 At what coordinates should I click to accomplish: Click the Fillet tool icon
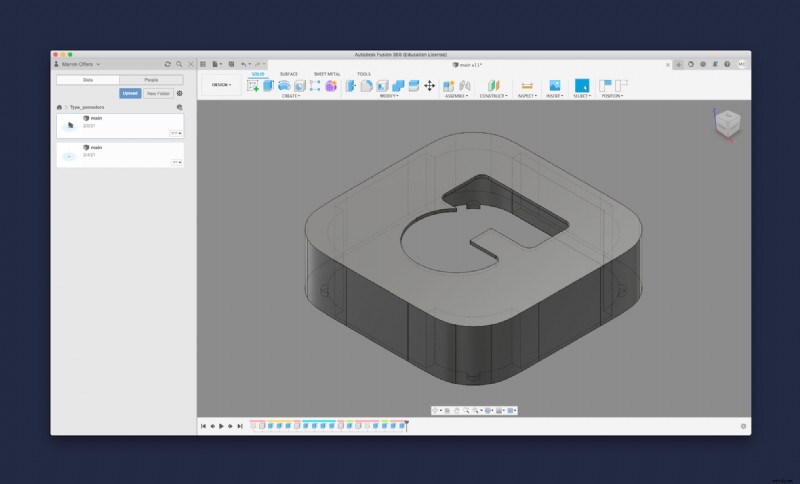click(x=366, y=86)
